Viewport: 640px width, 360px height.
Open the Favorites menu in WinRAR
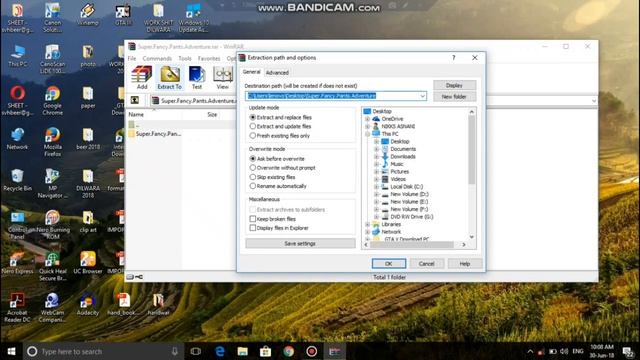click(209, 58)
